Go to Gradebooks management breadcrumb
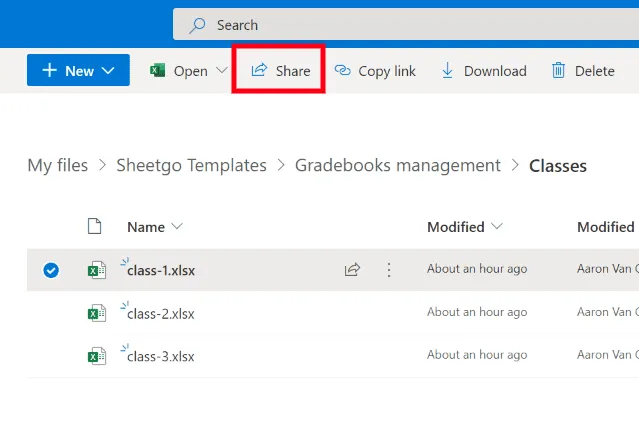The width and height of the screenshot is (639, 440). (397, 165)
